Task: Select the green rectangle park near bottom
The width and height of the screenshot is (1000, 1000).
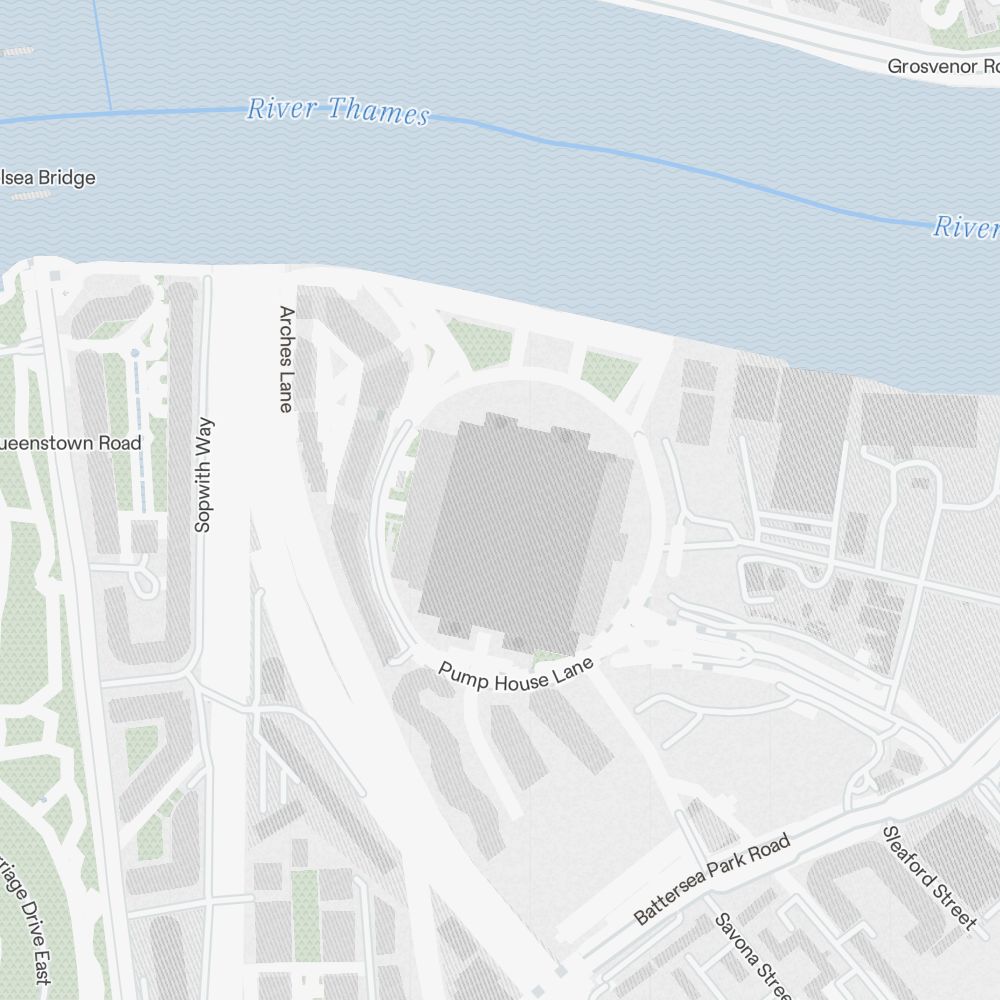Action: pyautogui.click(x=305, y=915)
